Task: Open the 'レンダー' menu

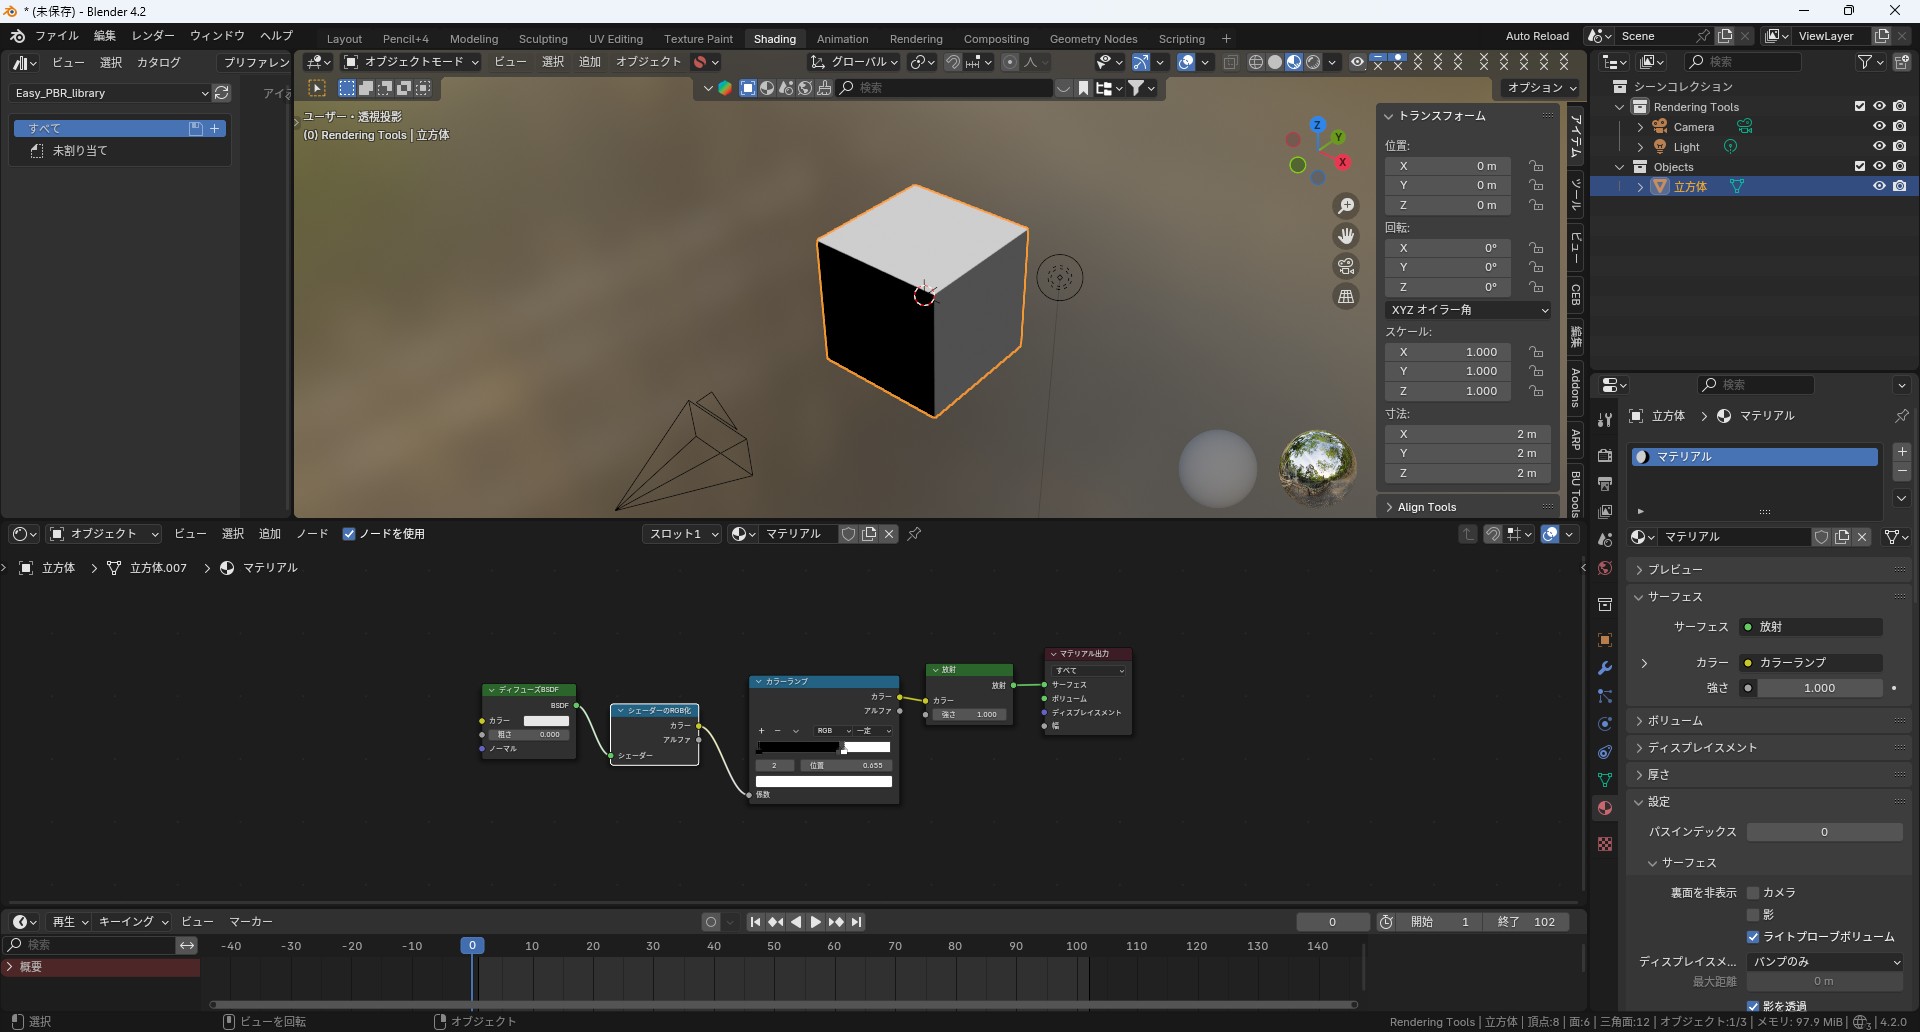Action: click(153, 36)
